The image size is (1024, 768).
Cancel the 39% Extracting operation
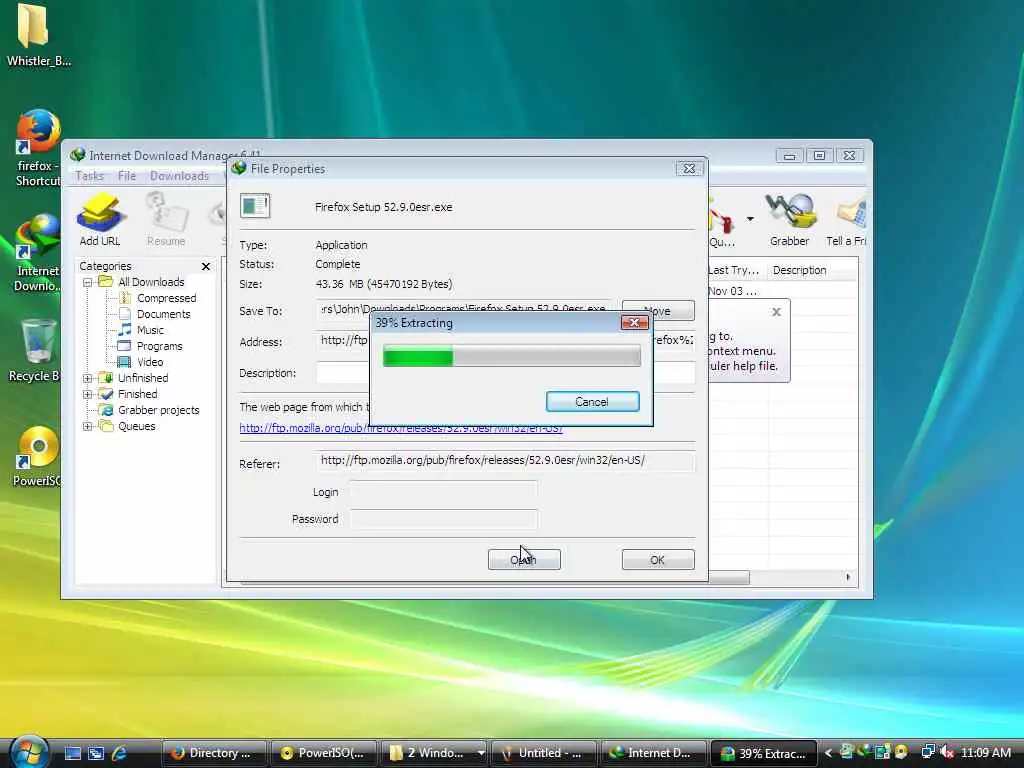click(592, 402)
